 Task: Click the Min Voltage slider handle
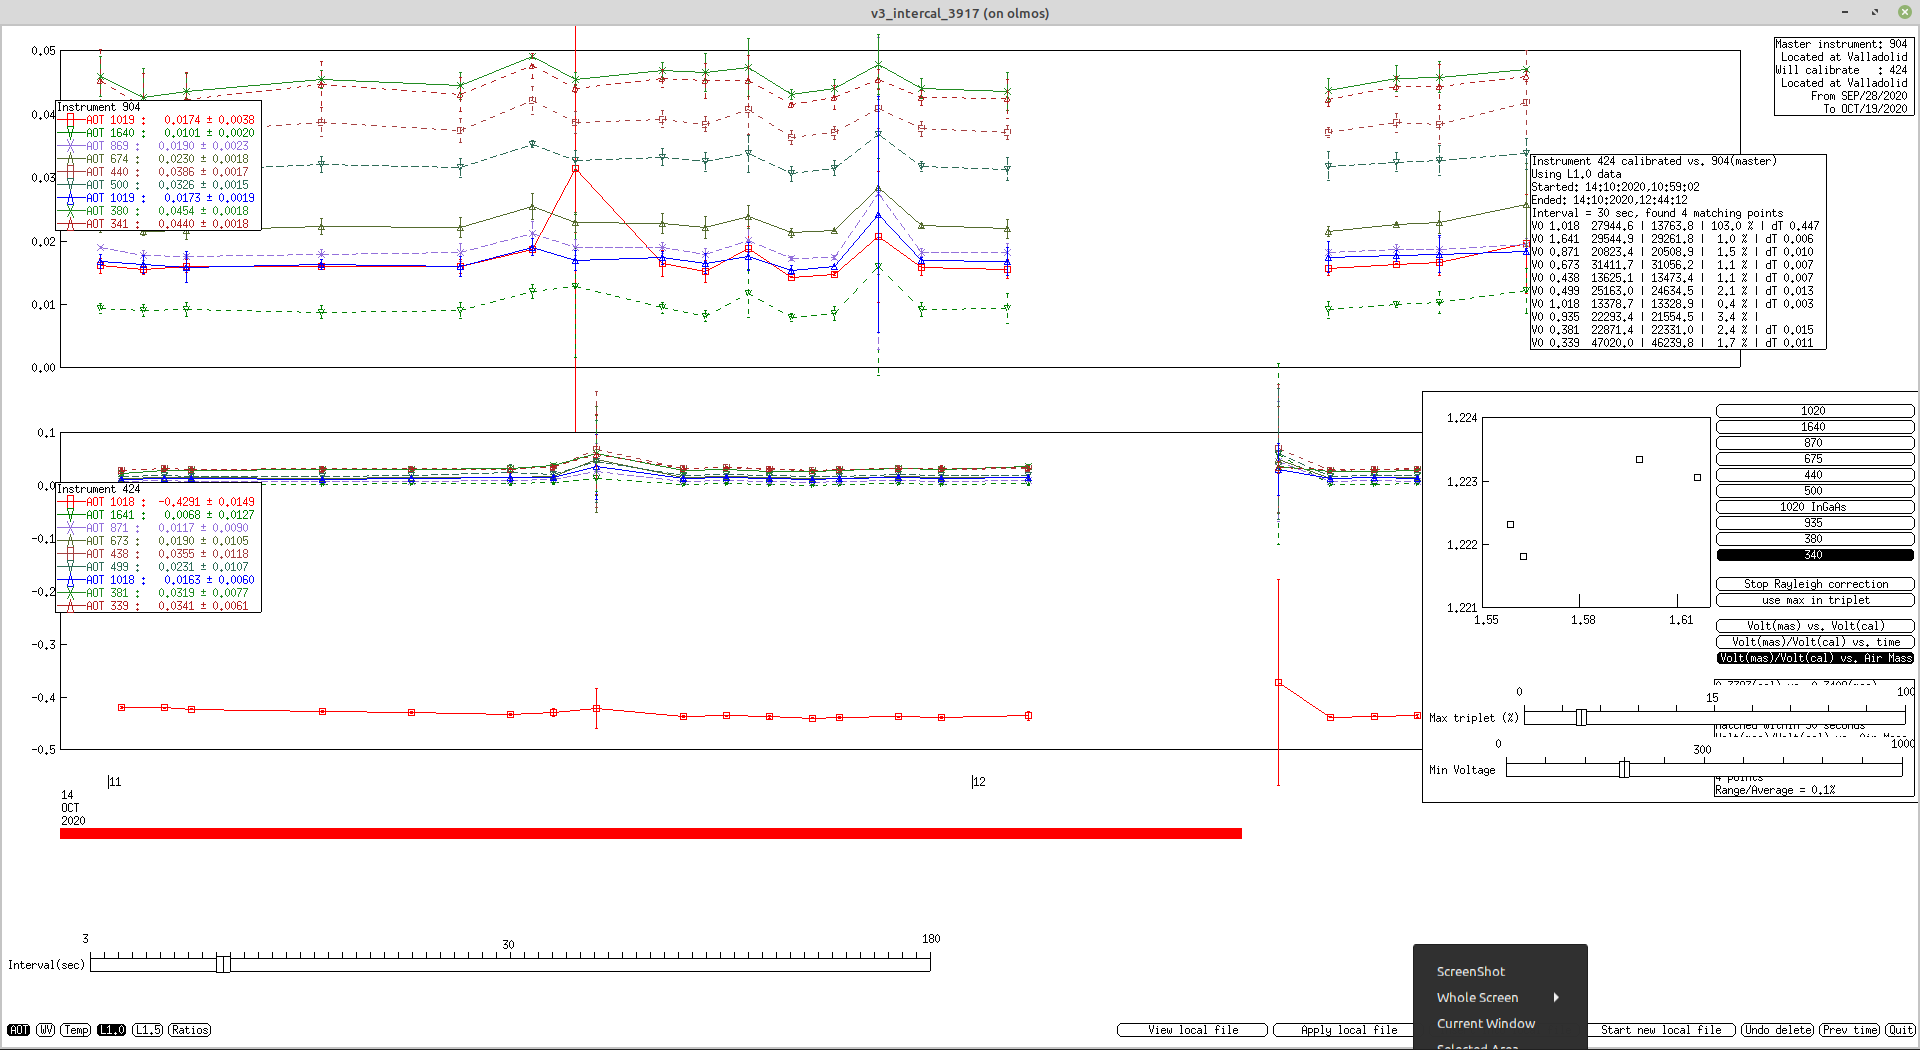(1624, 769)
